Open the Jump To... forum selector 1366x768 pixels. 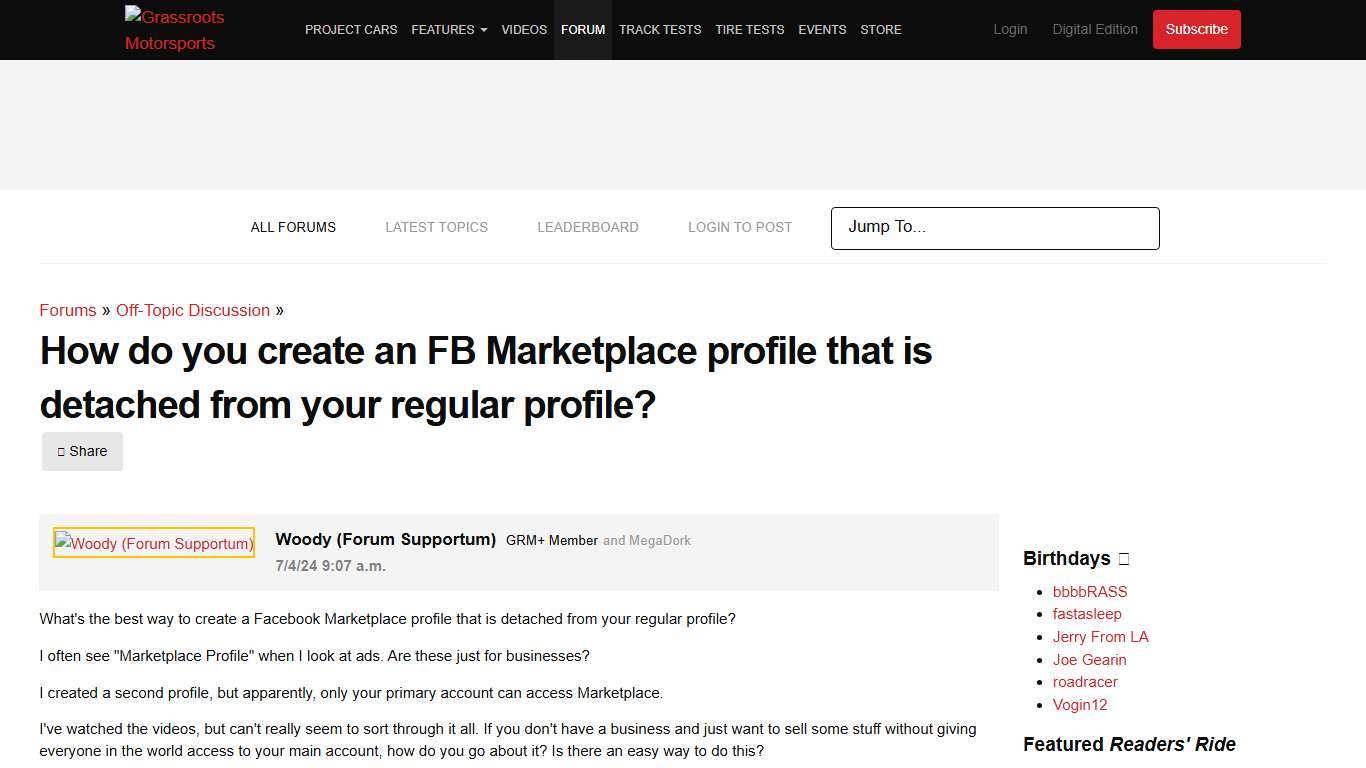tap(994, 228)
